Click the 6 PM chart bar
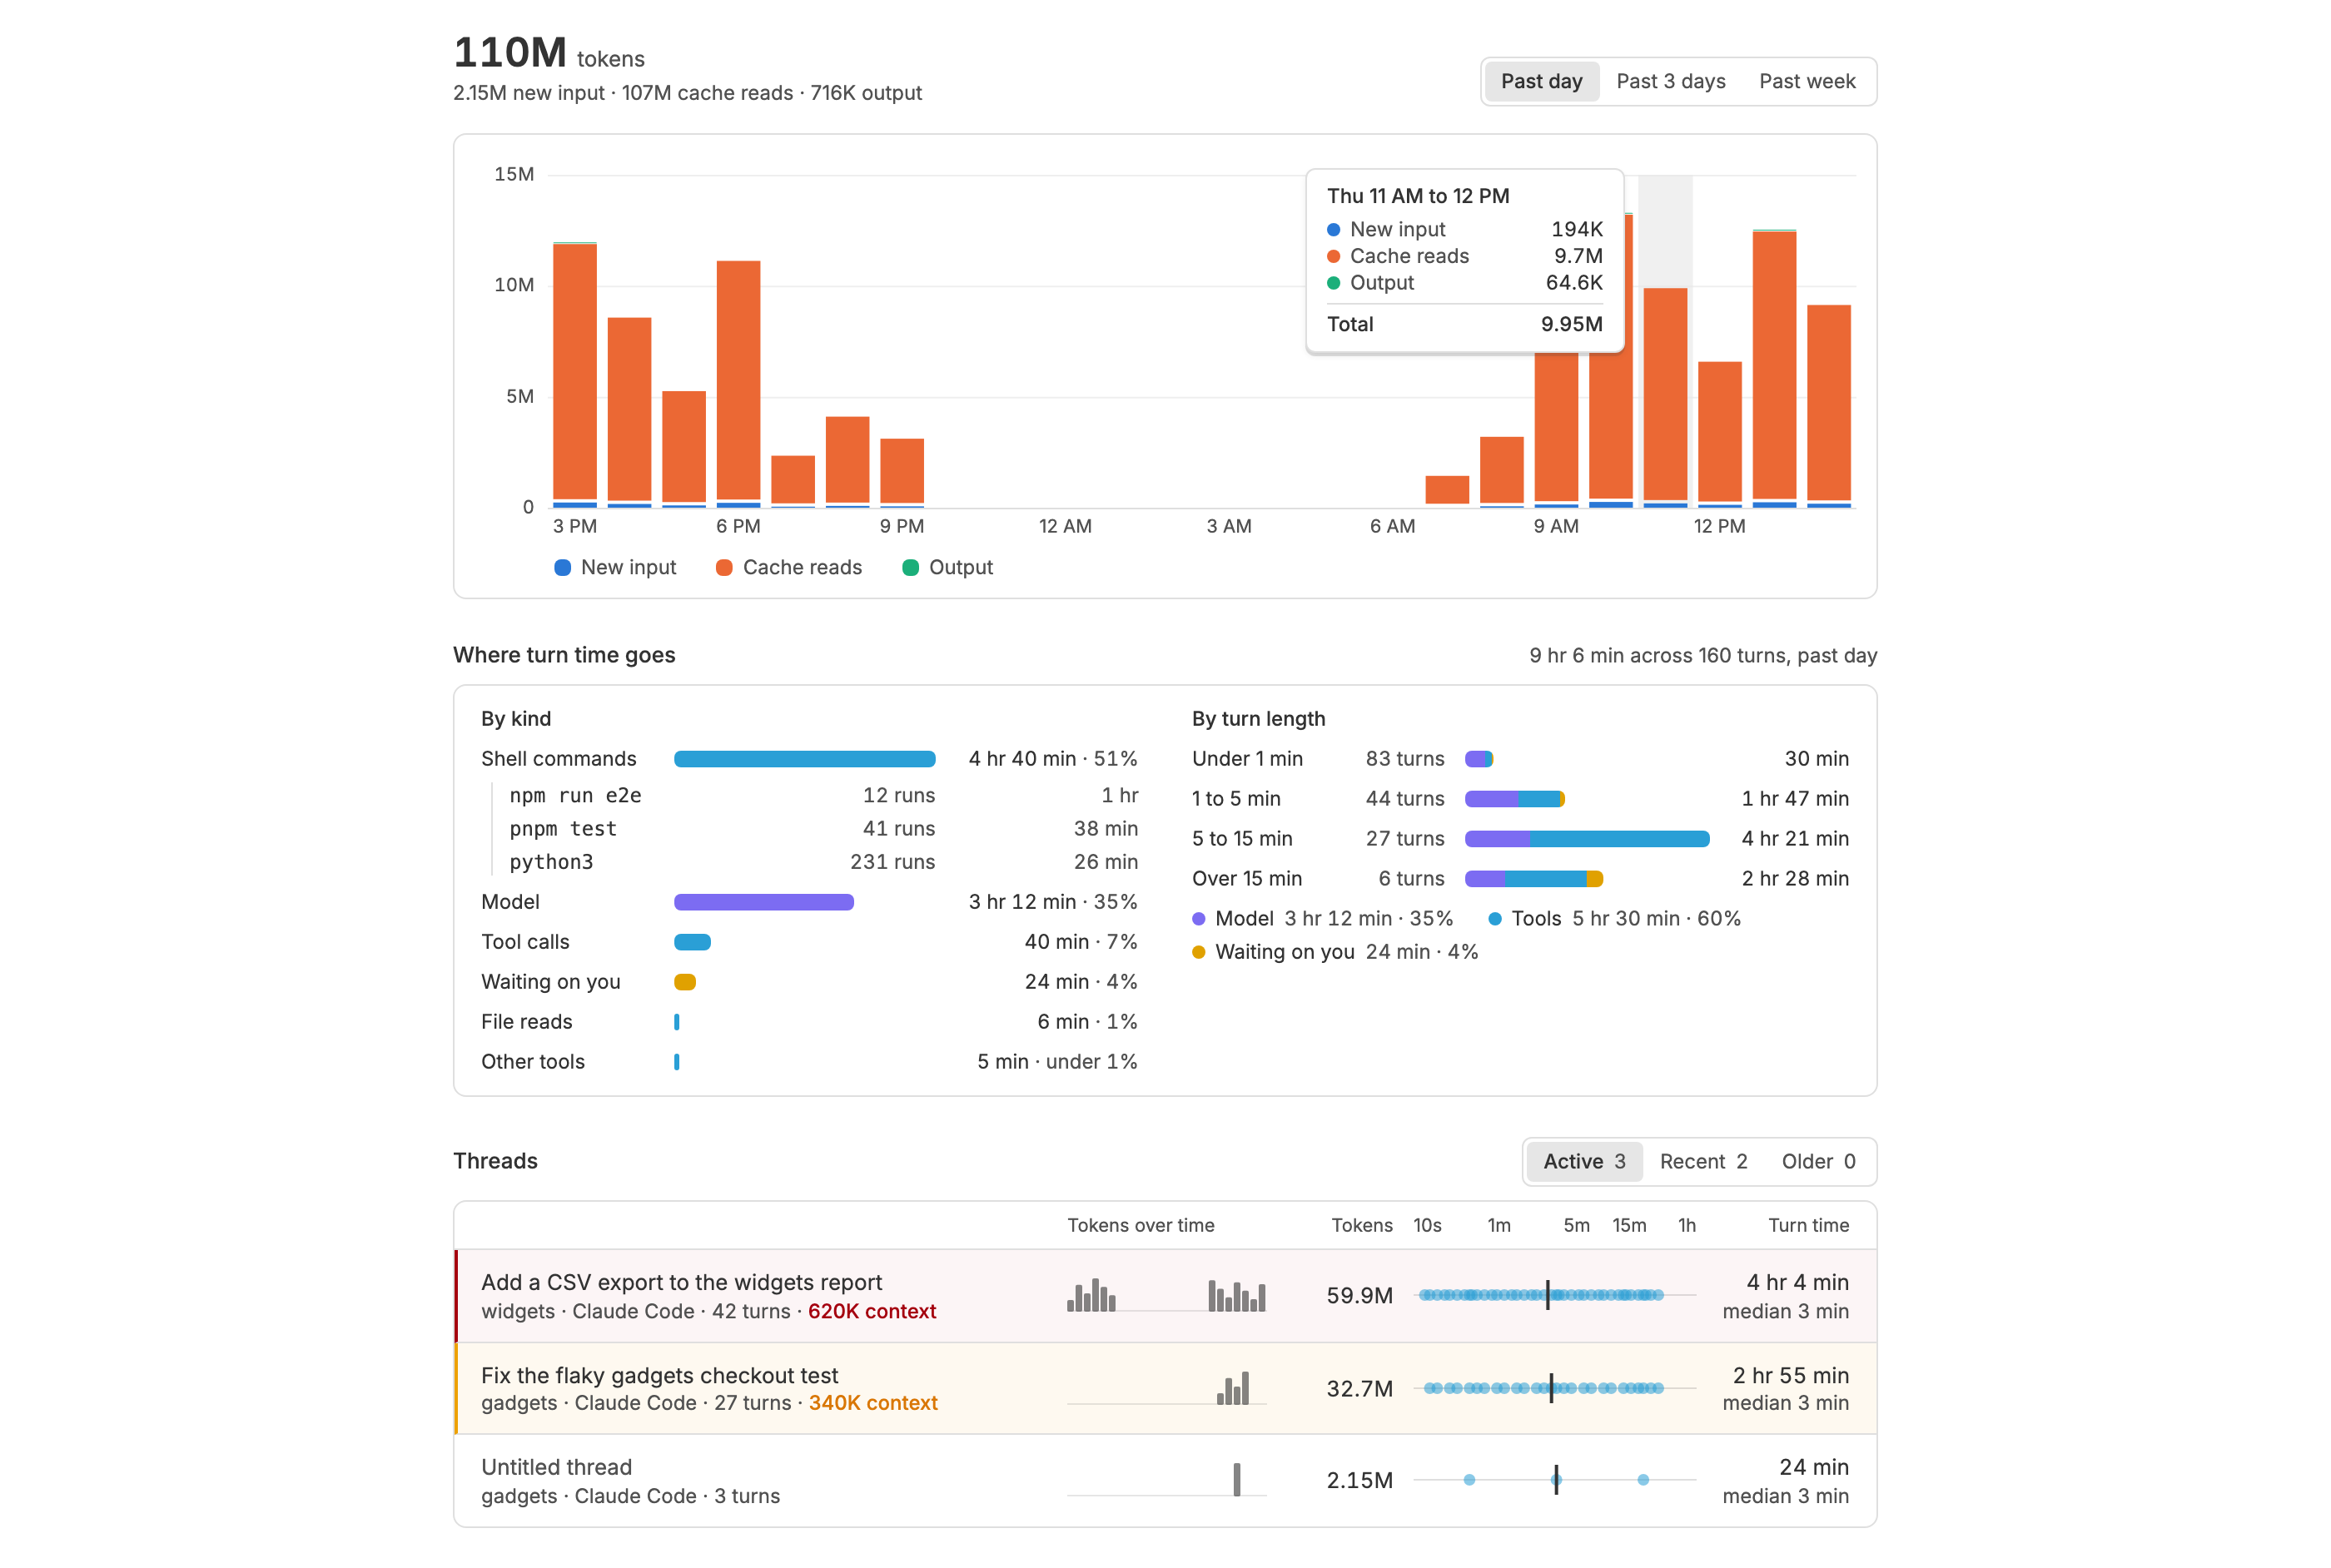Image resolution: width=2331 pixels, height=1568 pixels. pos(738,384)
